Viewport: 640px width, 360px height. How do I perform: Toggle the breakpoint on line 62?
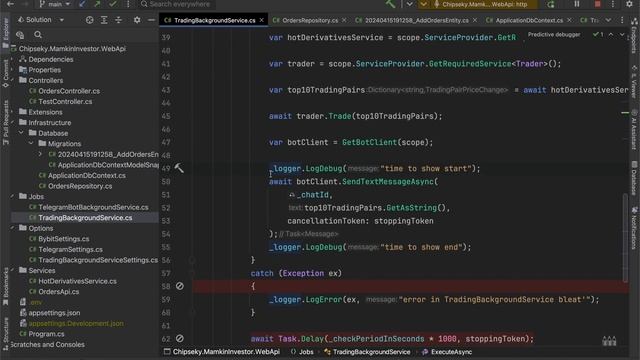(x=180, y=338)
